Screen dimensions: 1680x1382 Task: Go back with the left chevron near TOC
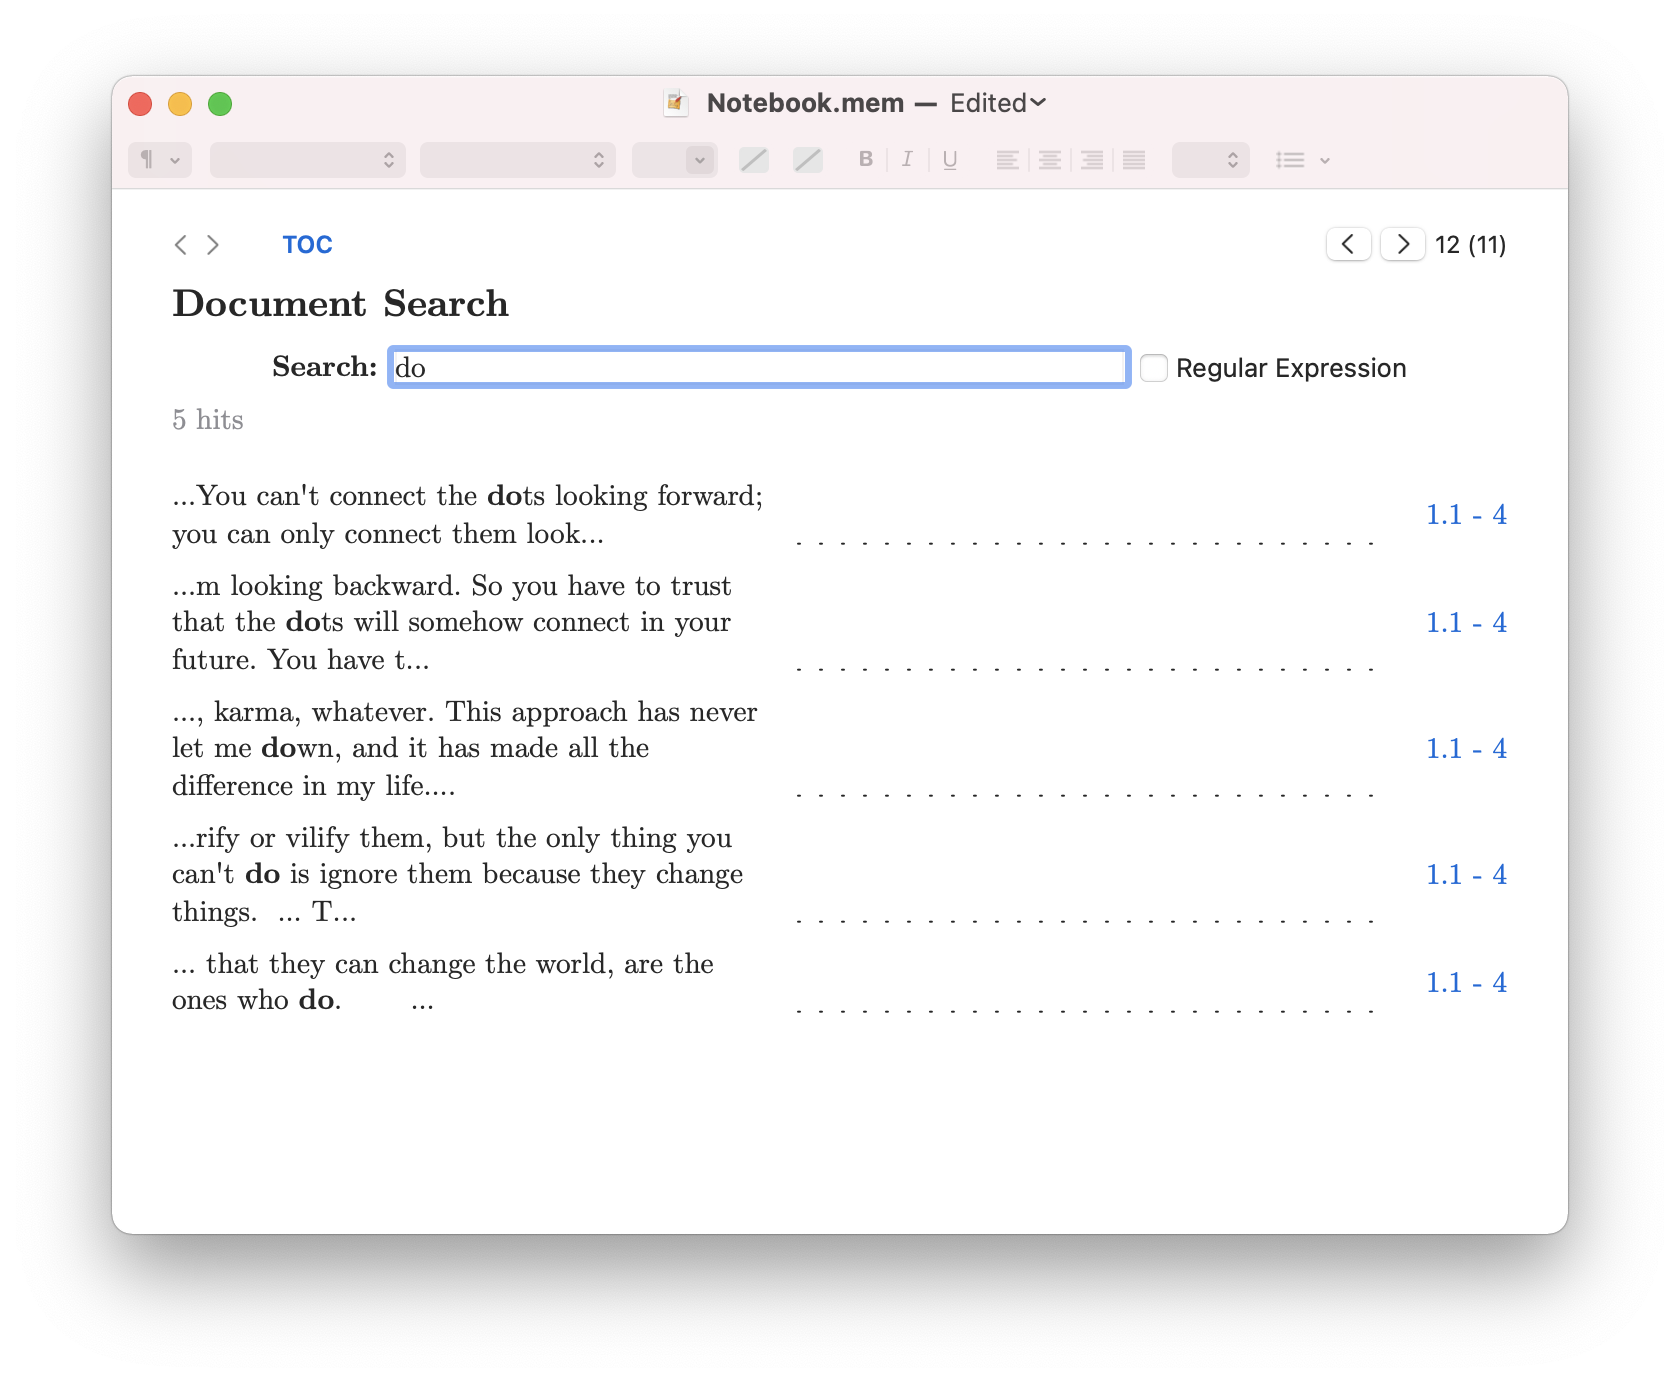coord(180,245)
